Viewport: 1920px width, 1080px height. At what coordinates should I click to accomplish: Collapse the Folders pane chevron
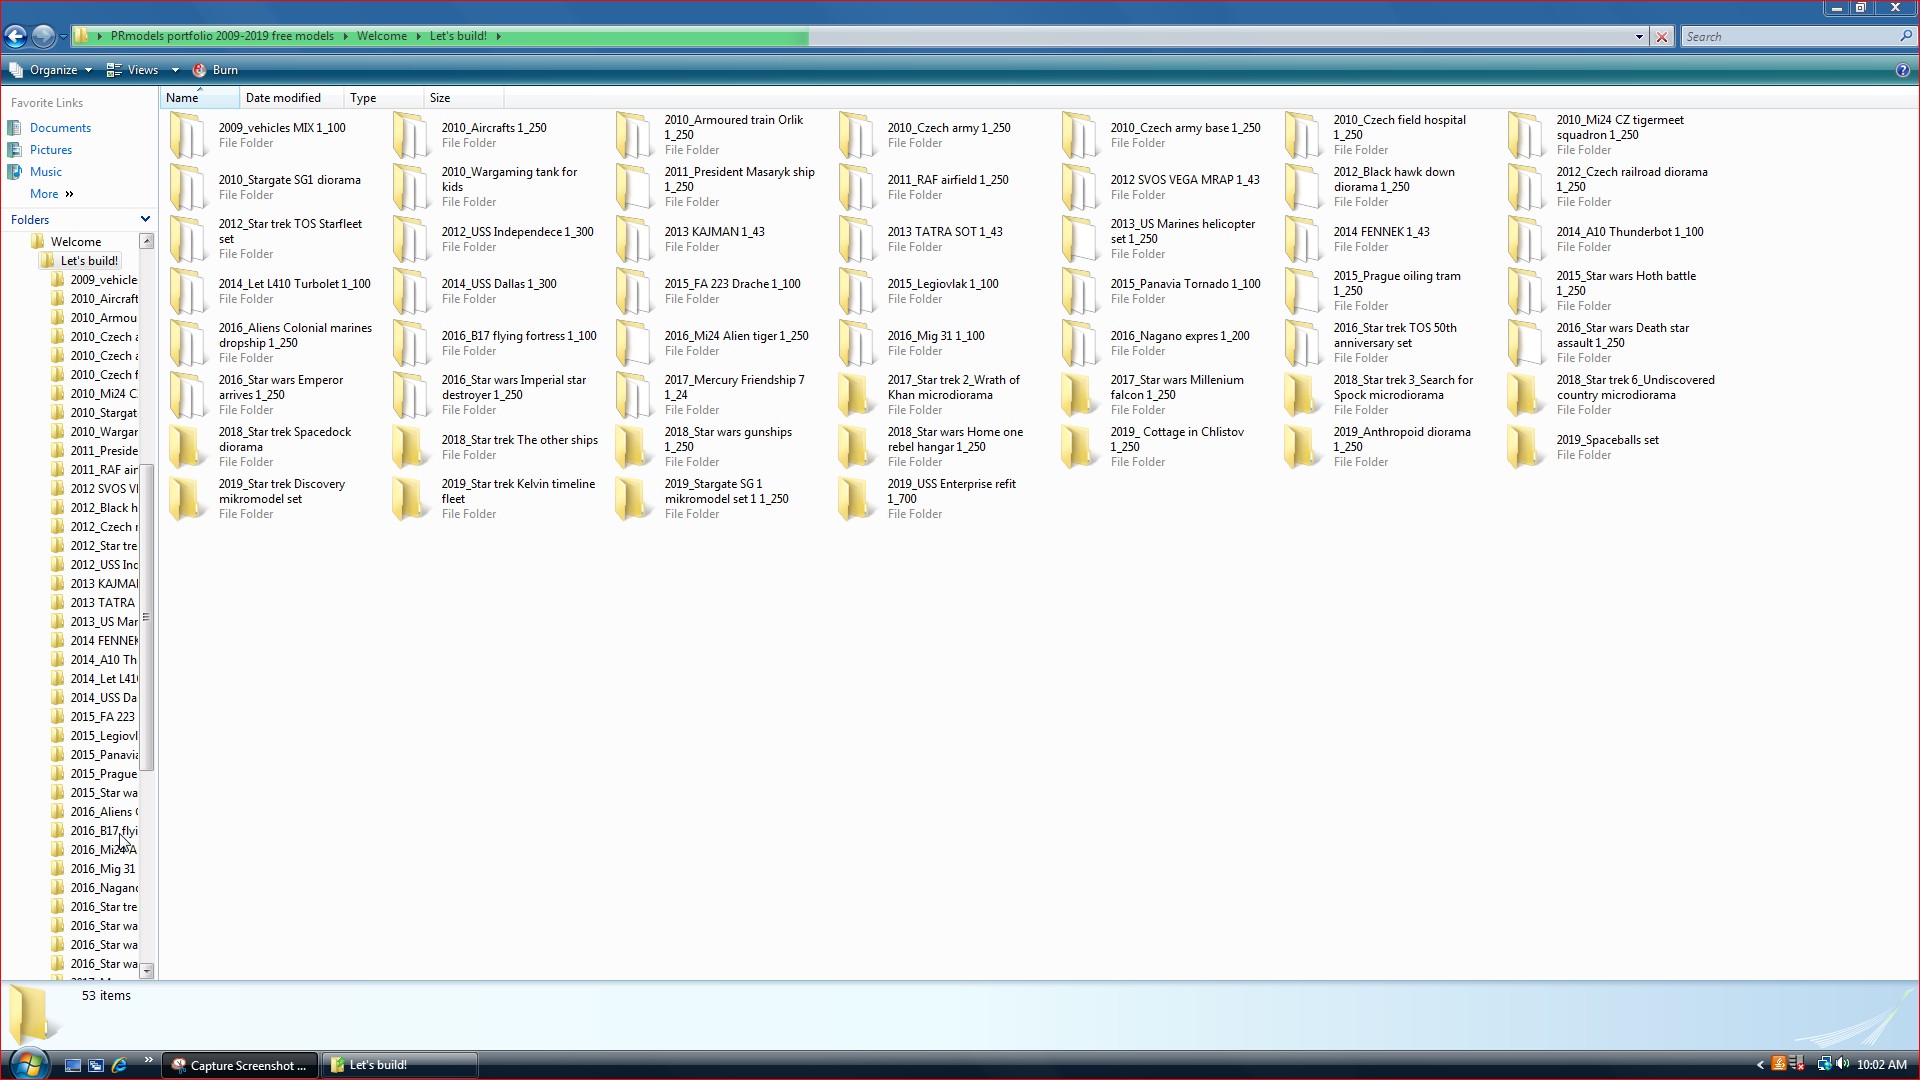(x=145, y=219)
